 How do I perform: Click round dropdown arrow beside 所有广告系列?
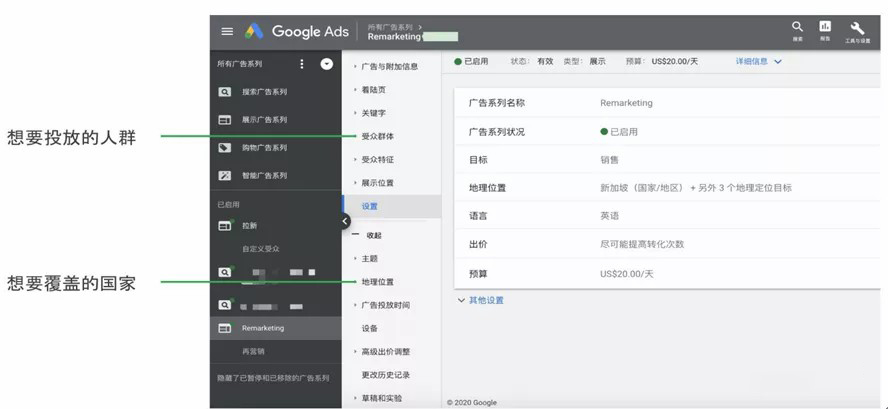[x=327, y=64]
